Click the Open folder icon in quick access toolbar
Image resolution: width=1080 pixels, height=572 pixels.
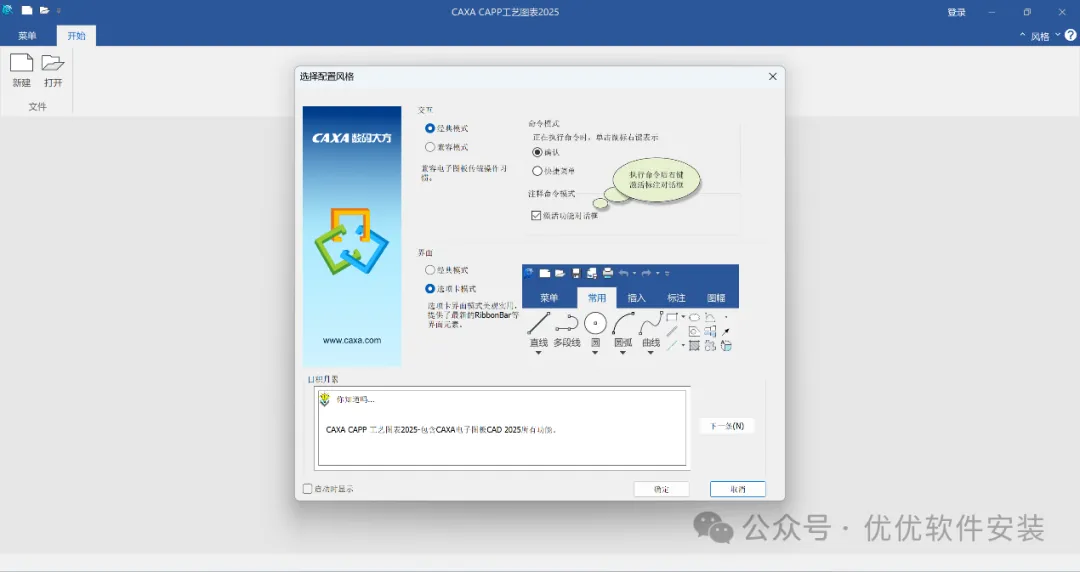pyautogui.click(x=44, y=10)
